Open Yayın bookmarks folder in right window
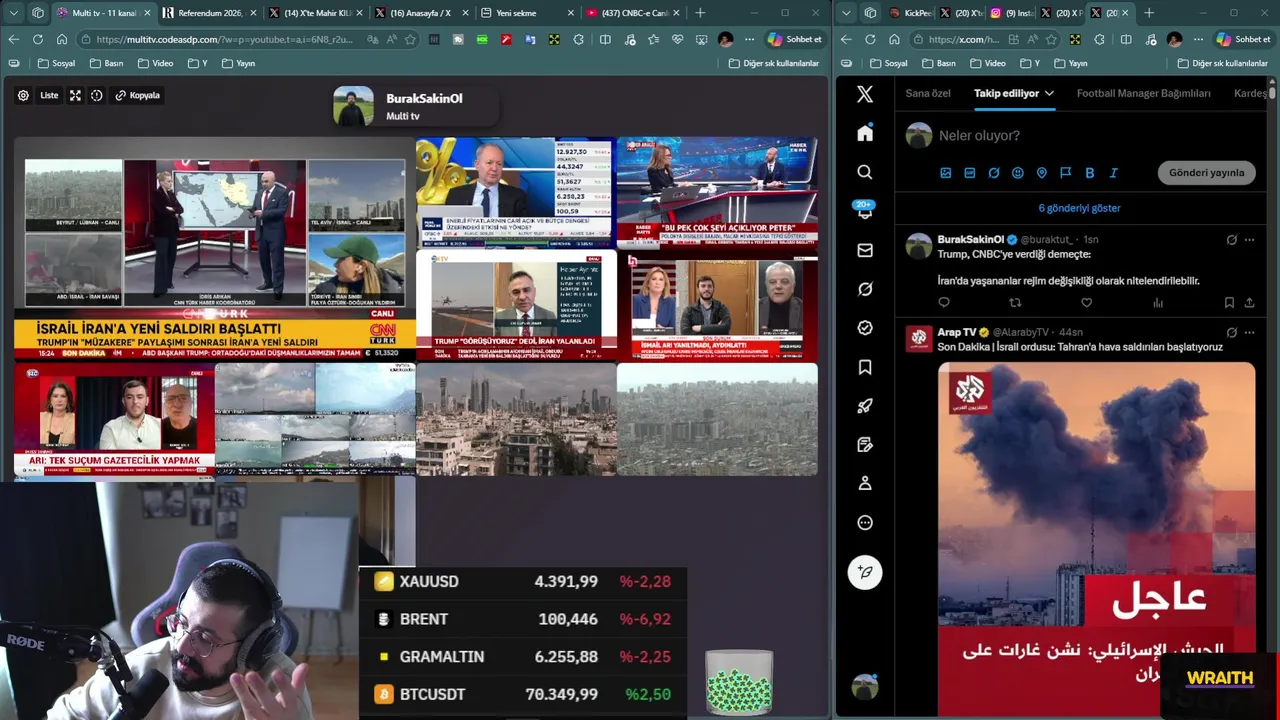 click(x=1069, y=63)
